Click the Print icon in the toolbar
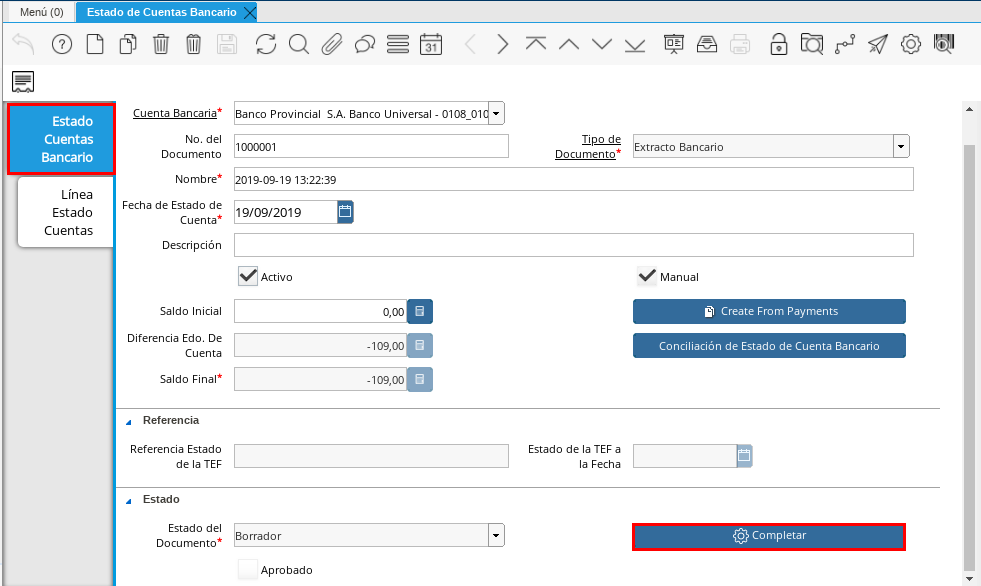Screen dimensions: 981x586 [x=740, y=44]
